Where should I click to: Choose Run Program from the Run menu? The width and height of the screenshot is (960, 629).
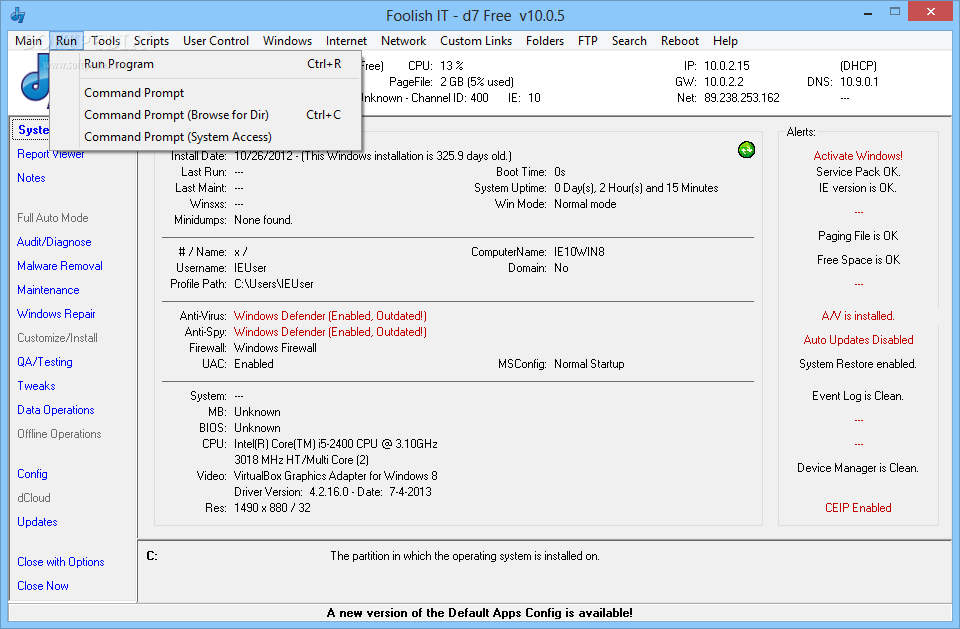pyautogui.click(x=206, y=64)
